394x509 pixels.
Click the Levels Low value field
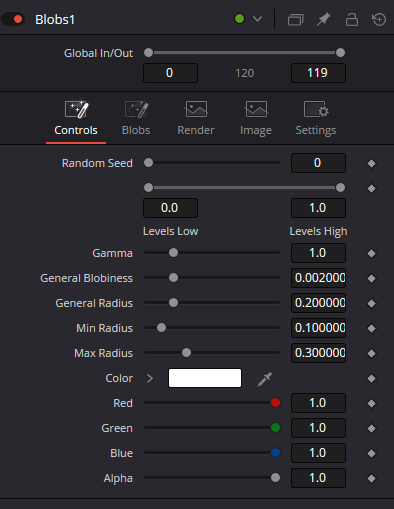[x=170, y=208]
